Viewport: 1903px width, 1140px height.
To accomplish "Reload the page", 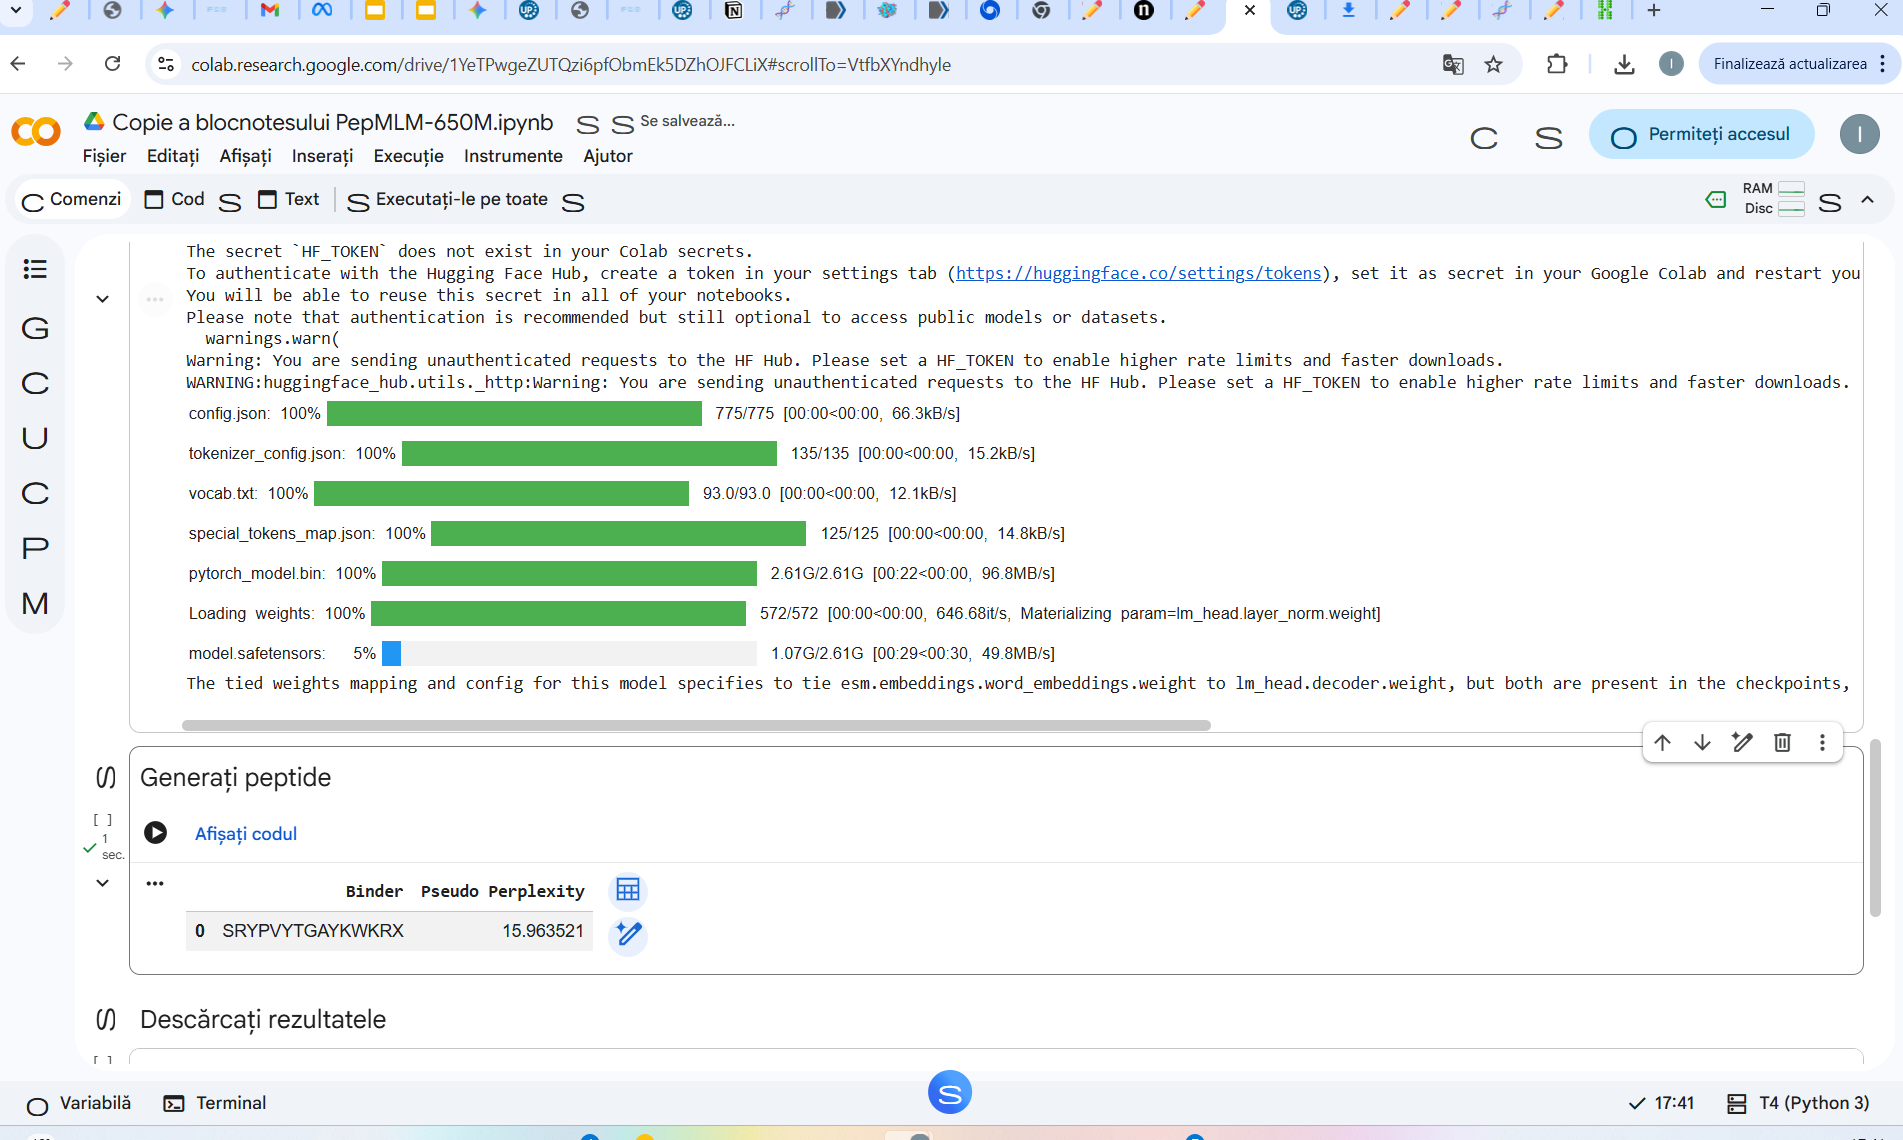I will click(113, 64).
